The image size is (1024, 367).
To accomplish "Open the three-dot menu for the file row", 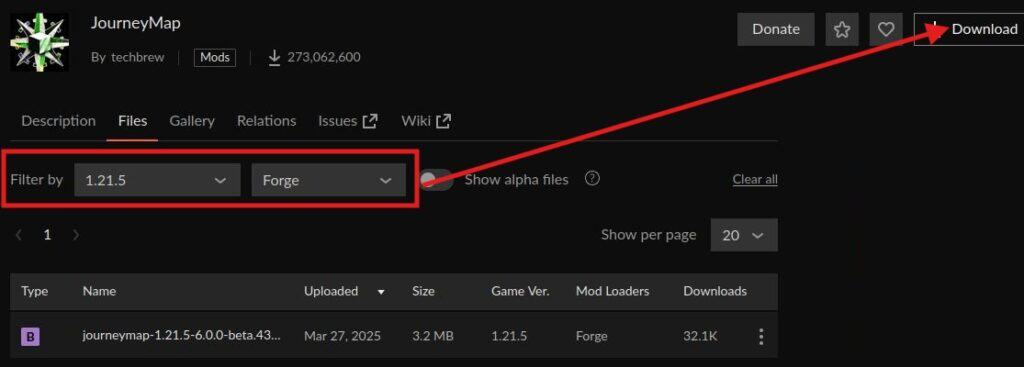I will (x=761, y=336).
